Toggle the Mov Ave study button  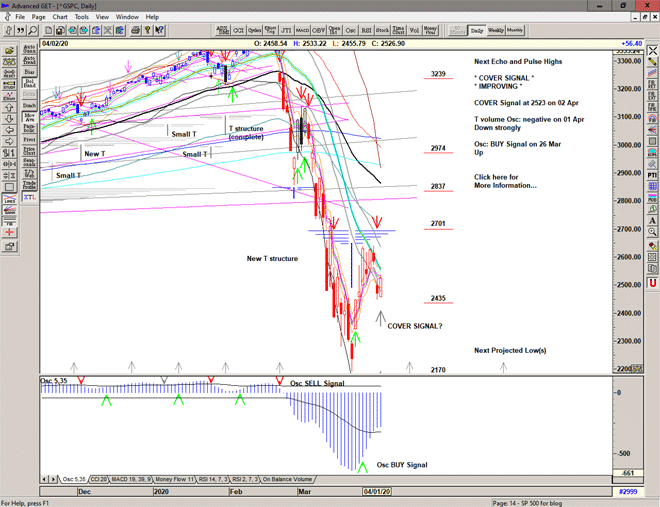pyautogui.click(x=29, y=117)
